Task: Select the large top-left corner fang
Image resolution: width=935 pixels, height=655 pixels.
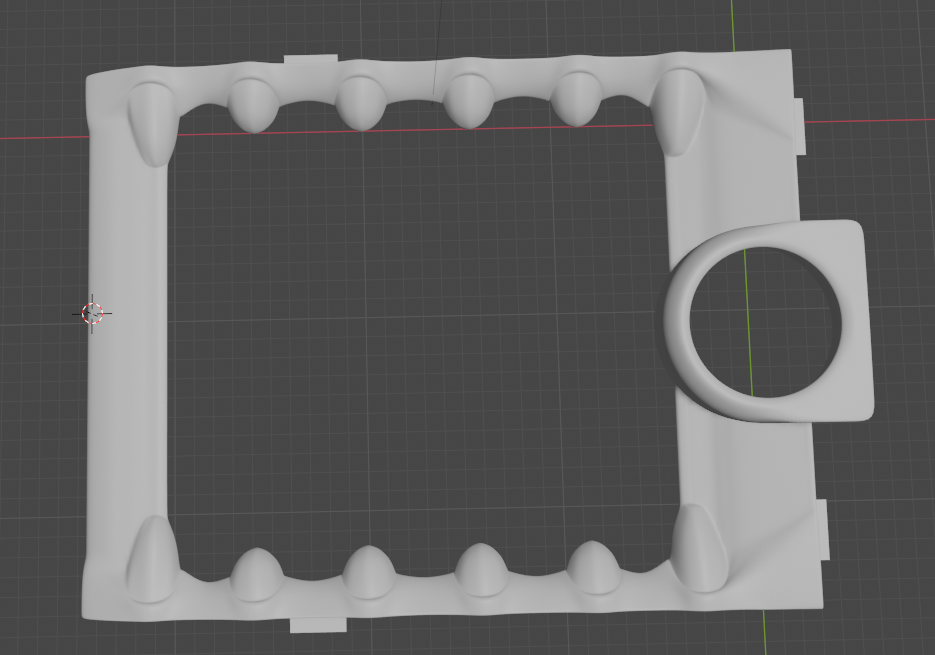Action: [152, 122]
